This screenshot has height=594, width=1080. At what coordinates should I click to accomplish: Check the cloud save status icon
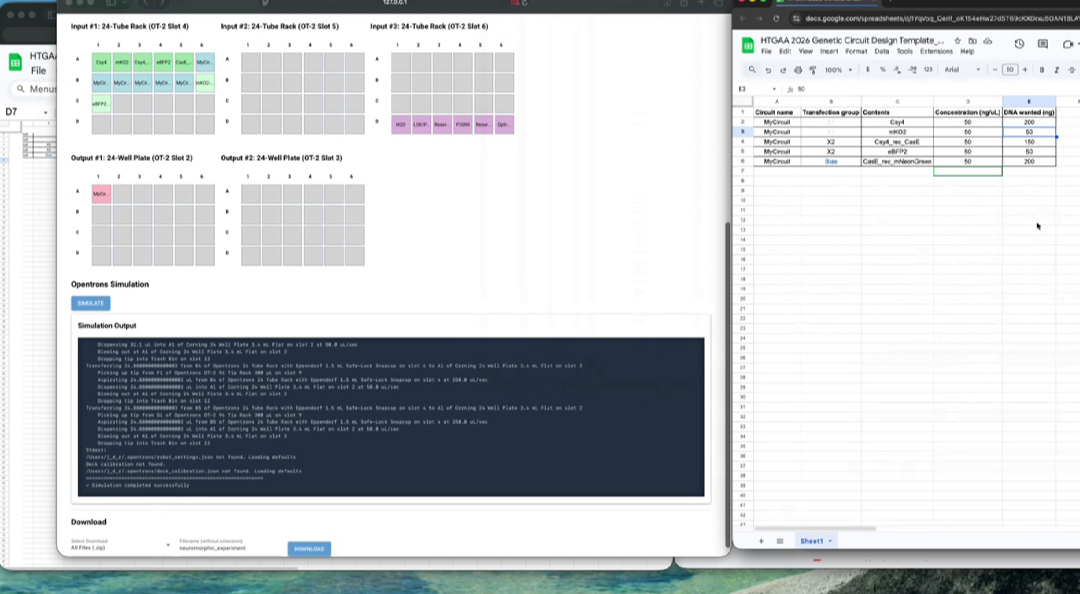tap(988, 41)
